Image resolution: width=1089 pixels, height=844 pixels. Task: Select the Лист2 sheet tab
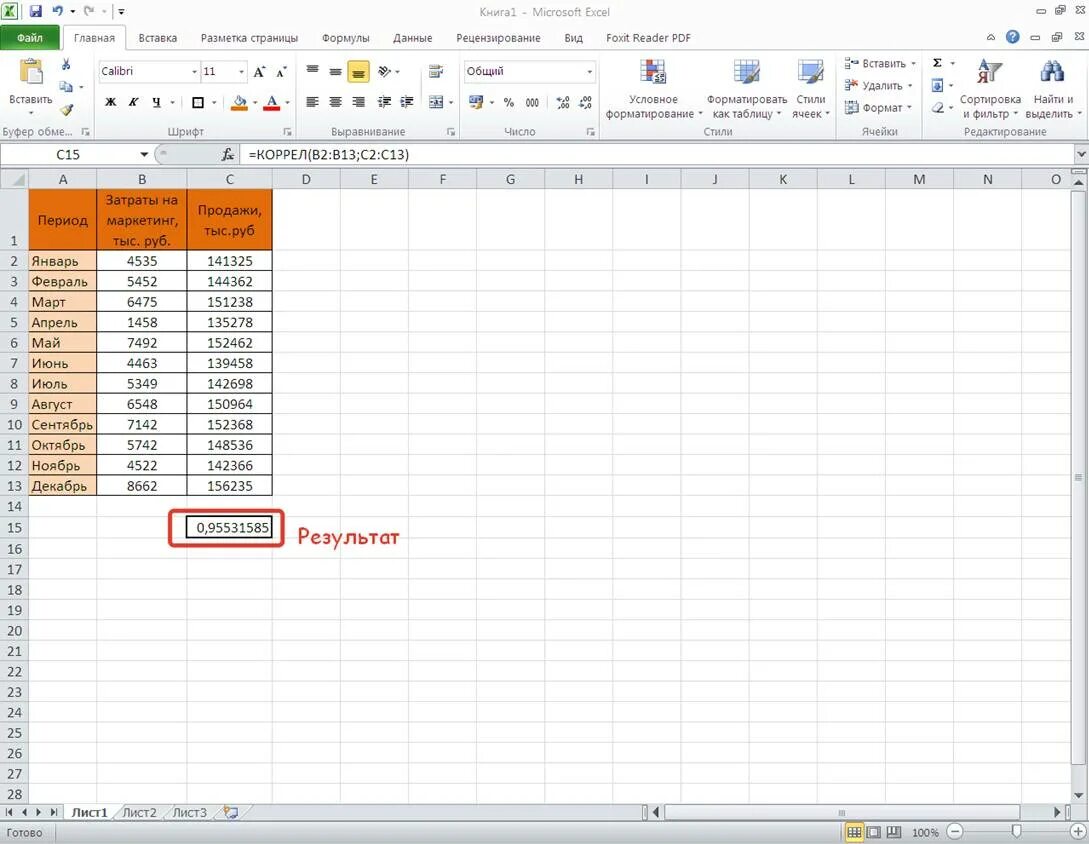(140, 812)
